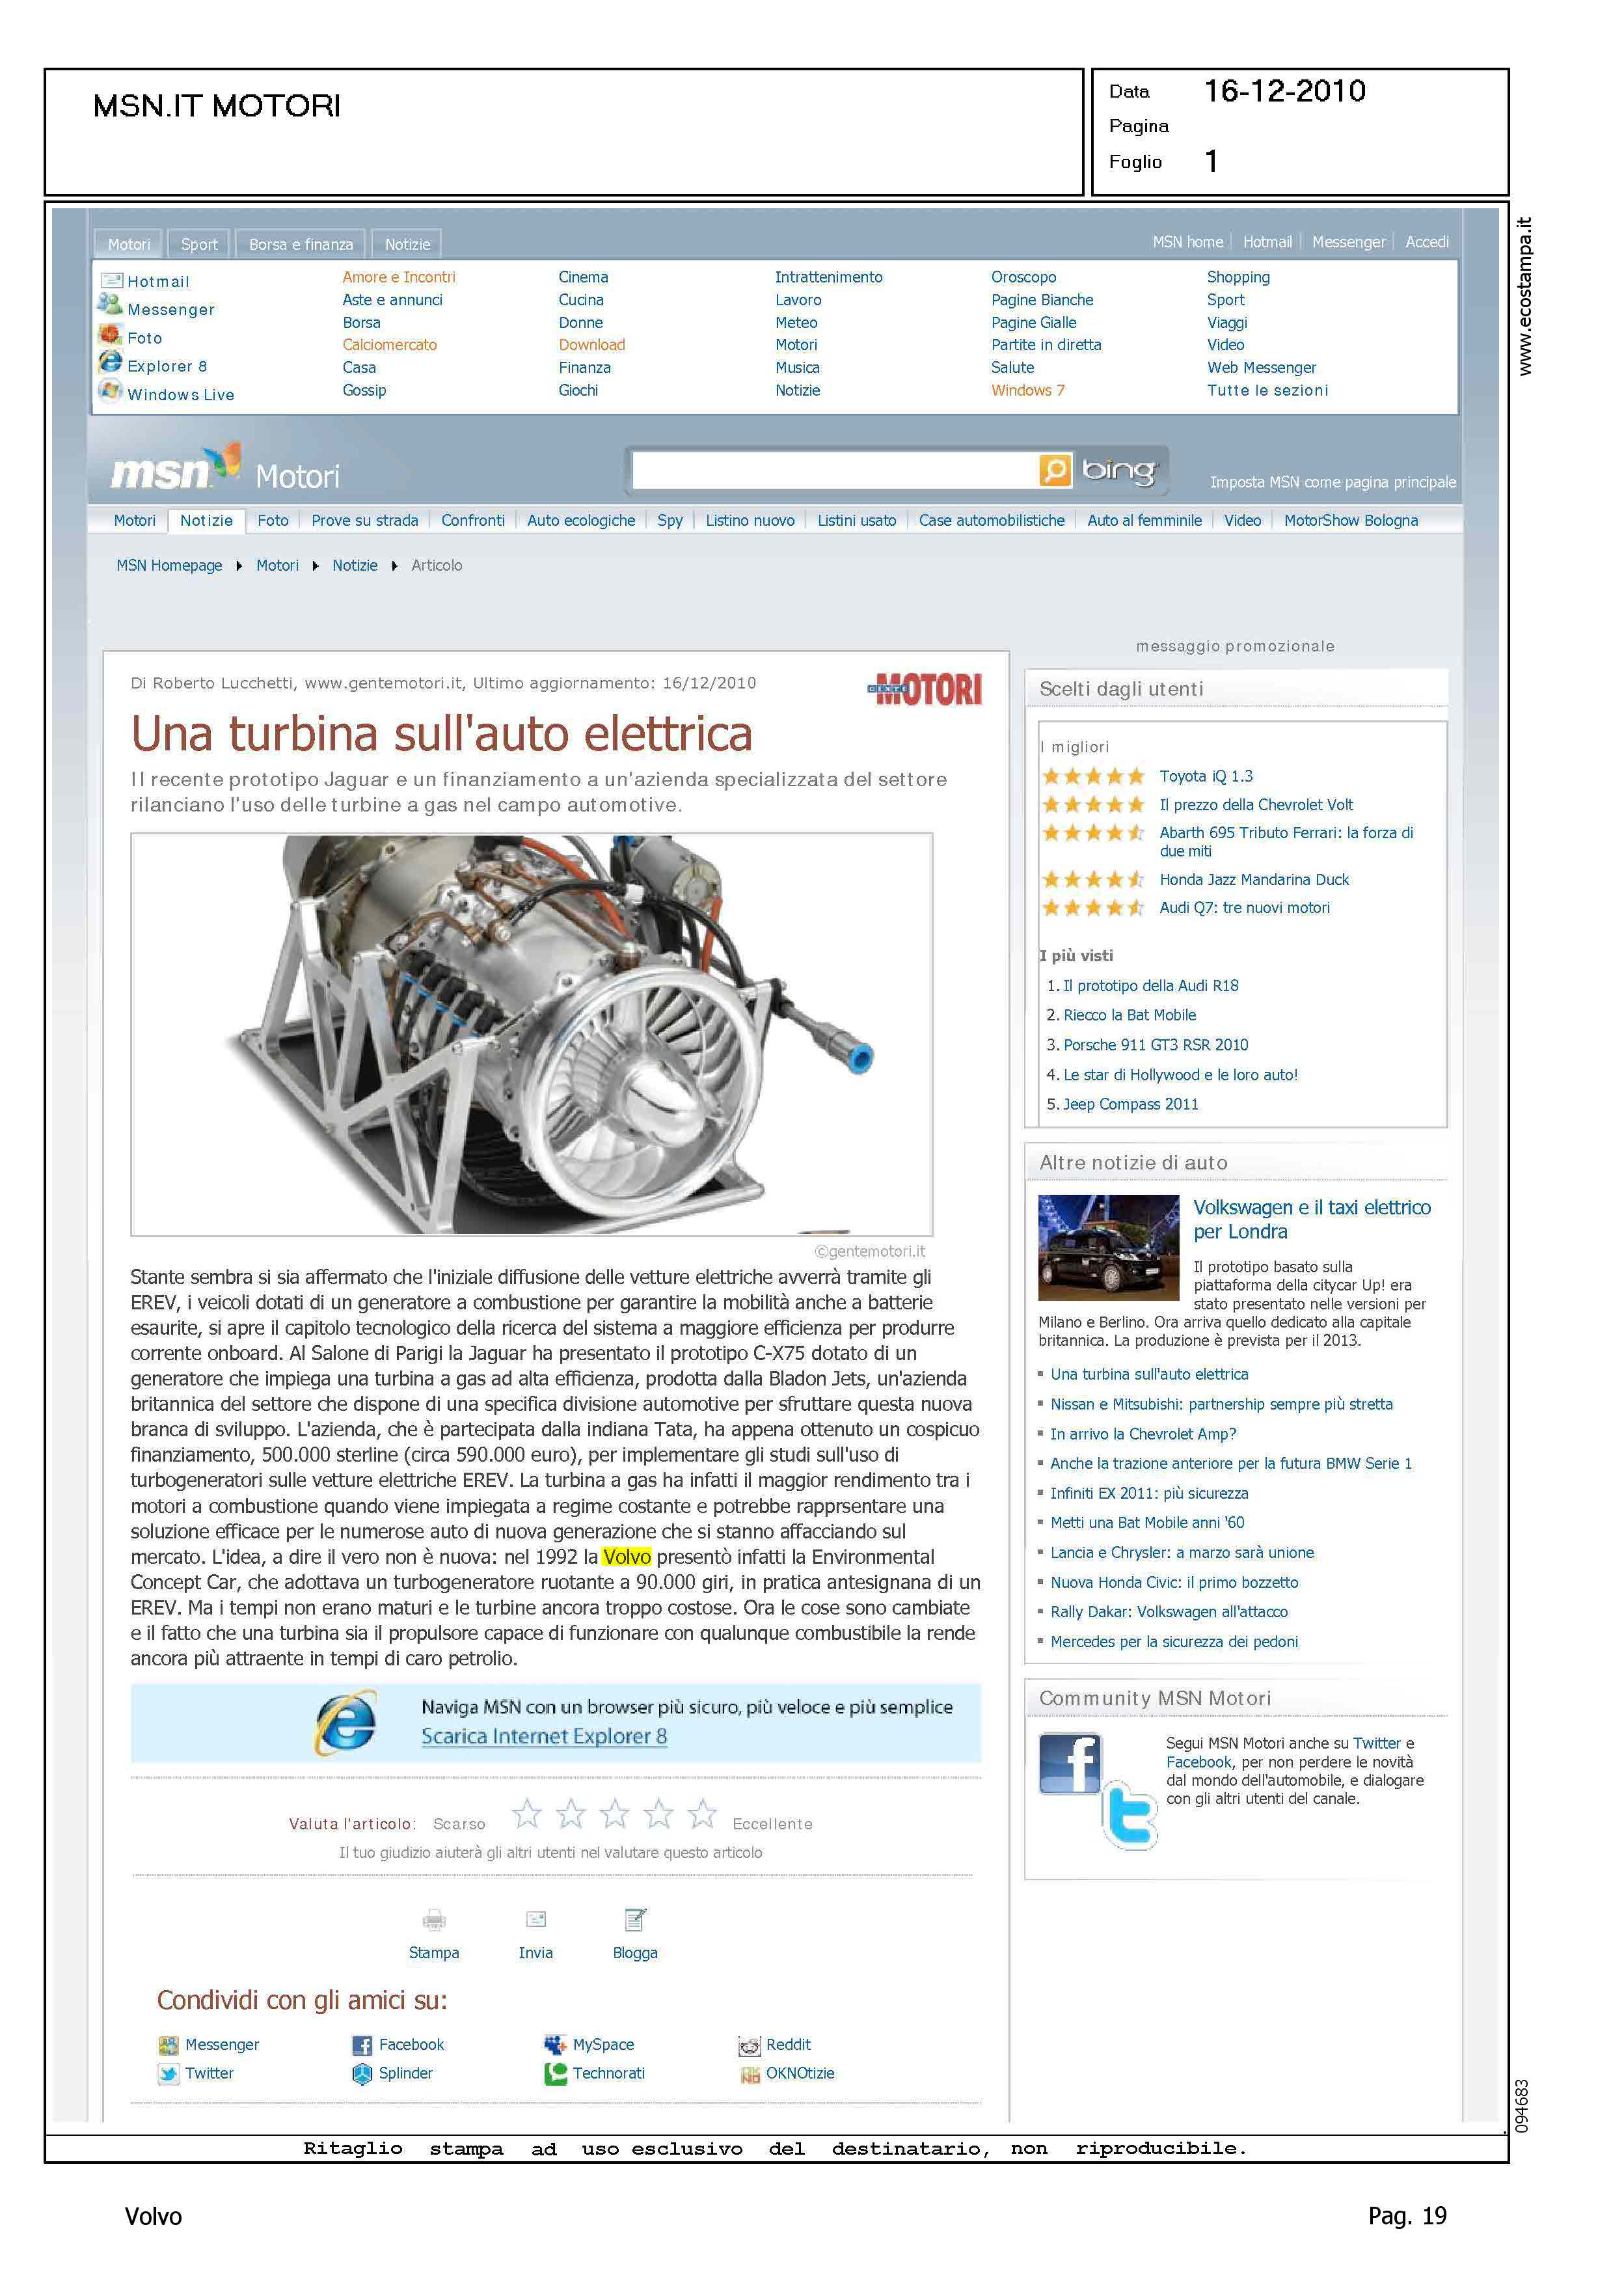Click the Stampa printer icon

point(434,1919)
